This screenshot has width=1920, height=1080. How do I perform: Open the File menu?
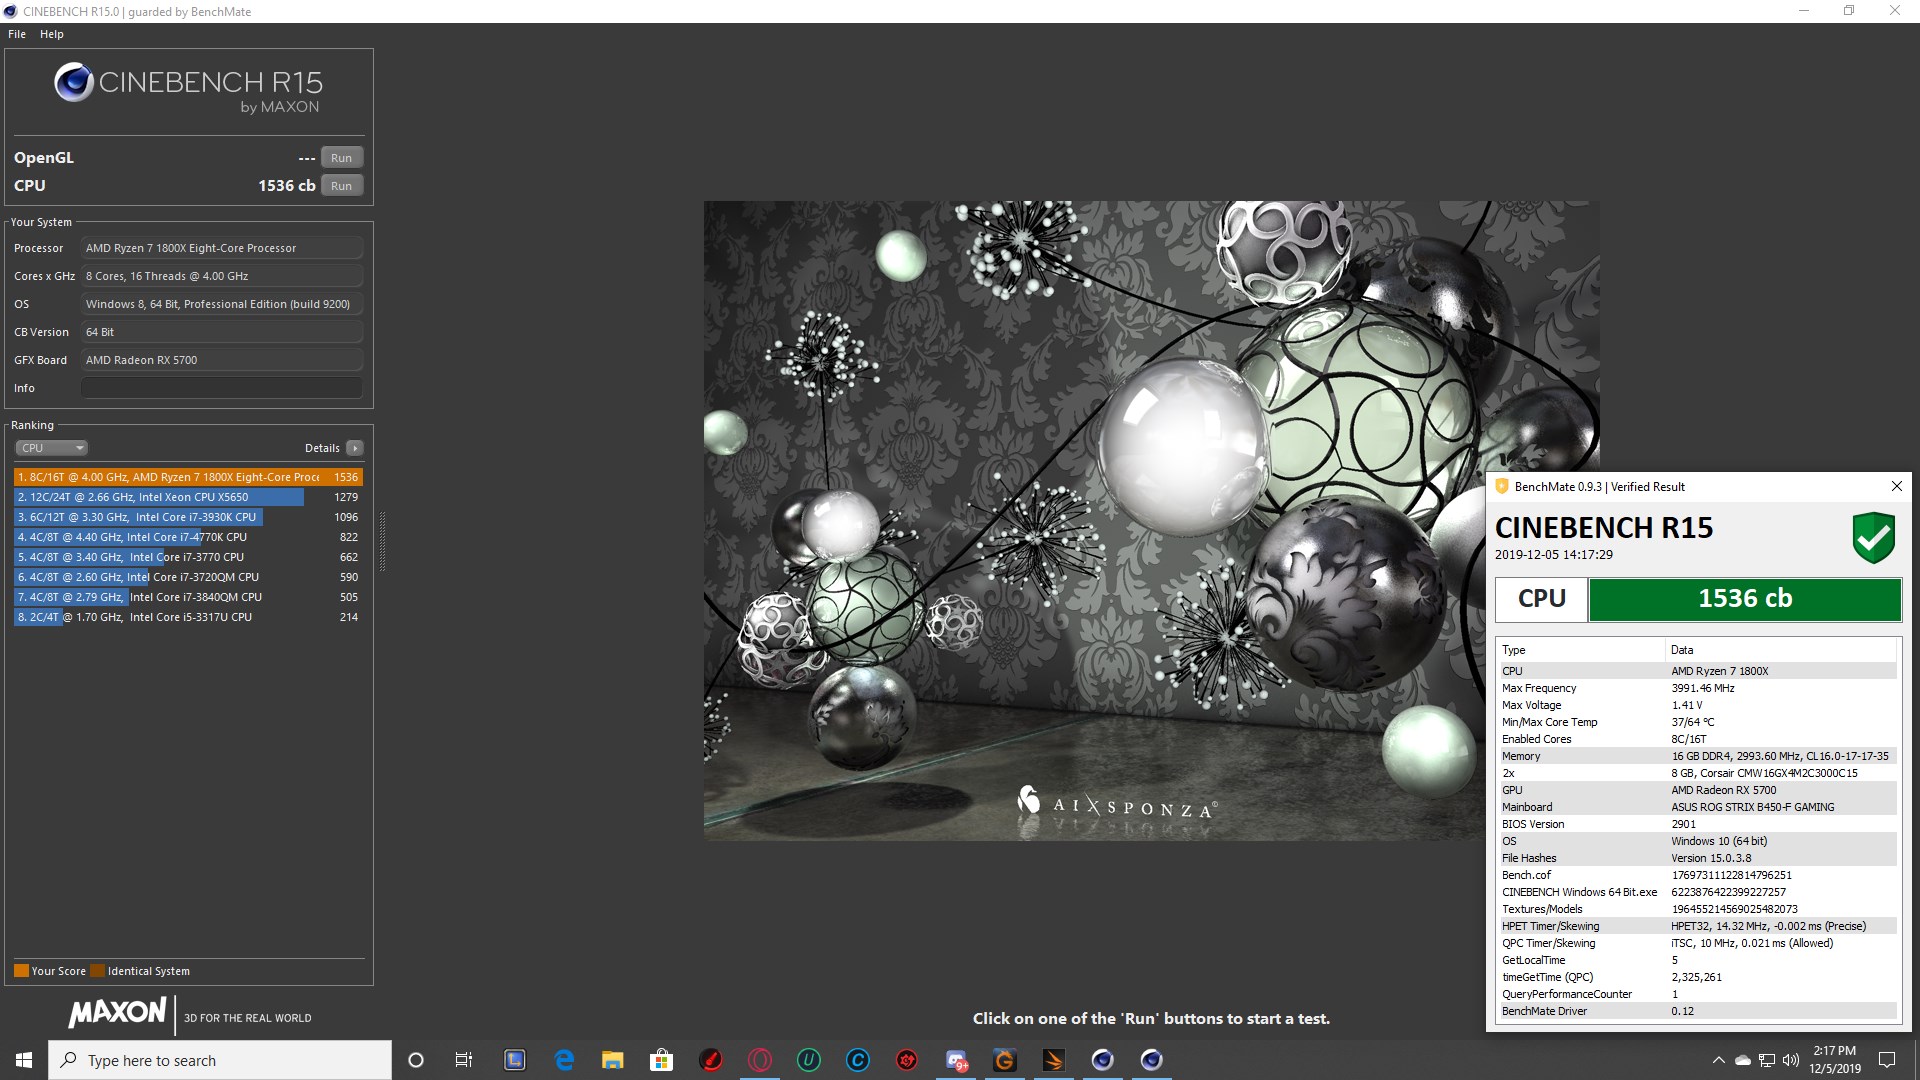point(17,34)
